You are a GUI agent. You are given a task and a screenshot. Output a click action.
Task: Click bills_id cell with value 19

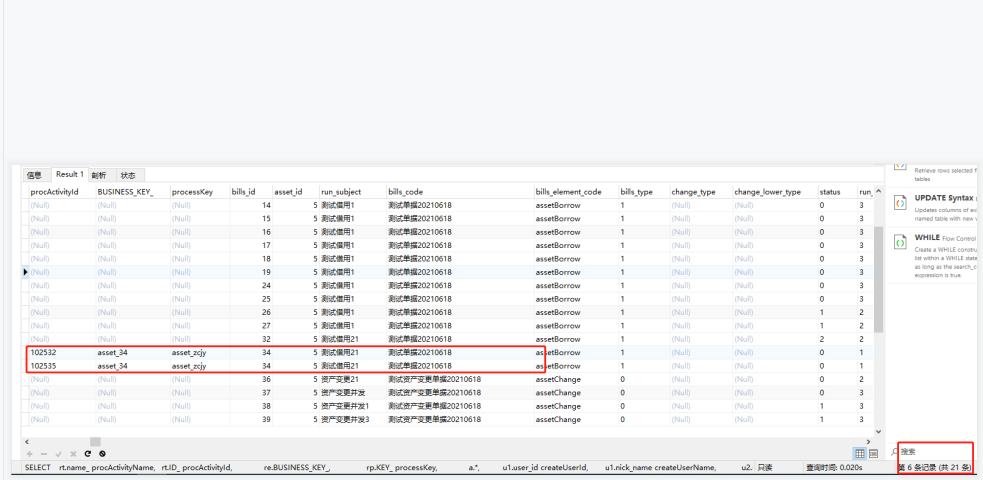[x=250, y=272]
